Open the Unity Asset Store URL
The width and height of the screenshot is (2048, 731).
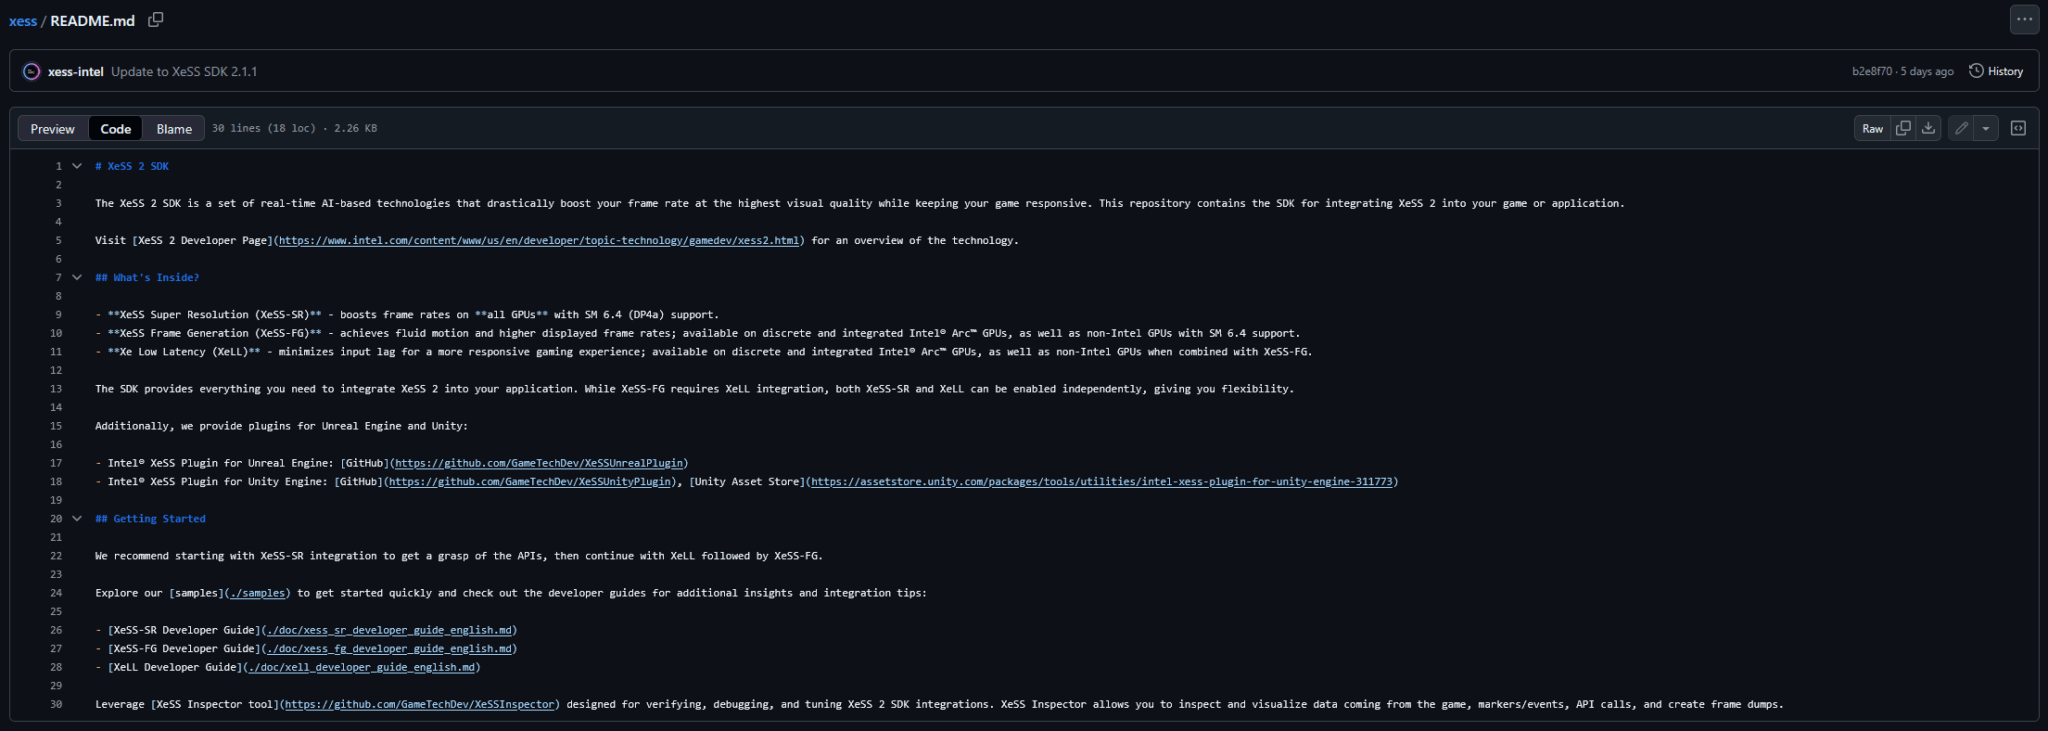(x=1102, y=481)
